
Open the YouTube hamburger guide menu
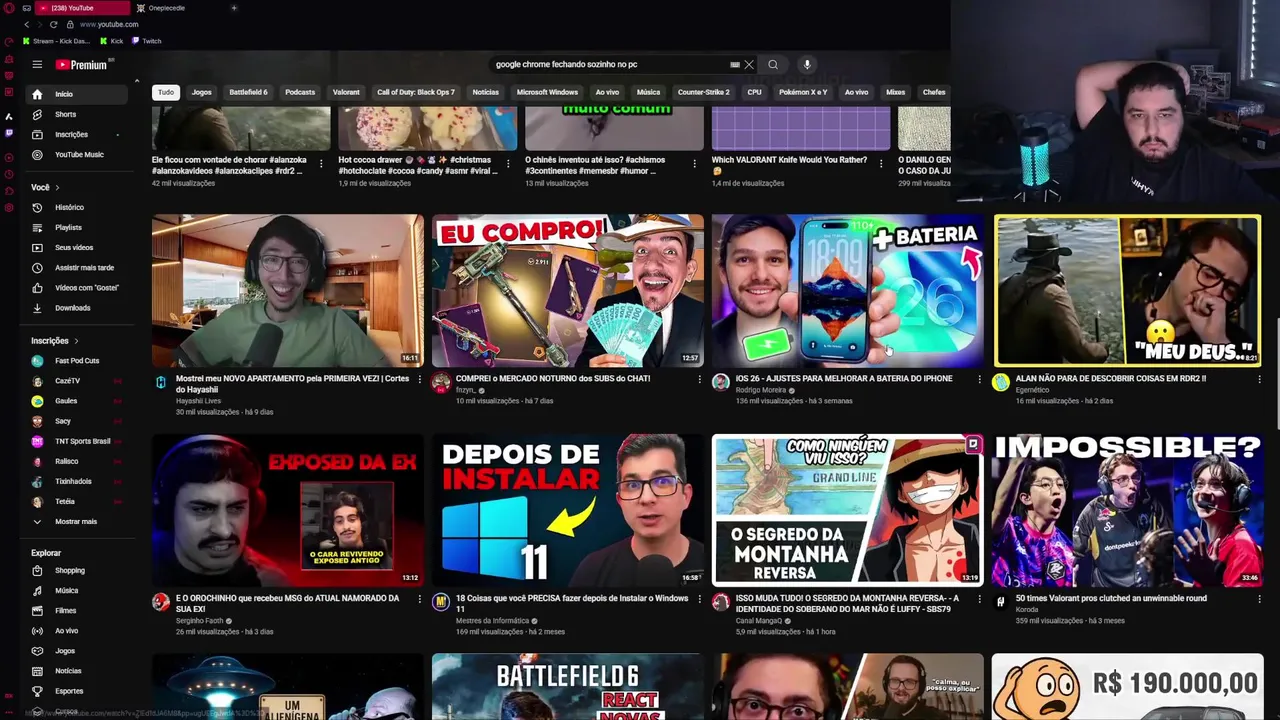click(37, 64)
